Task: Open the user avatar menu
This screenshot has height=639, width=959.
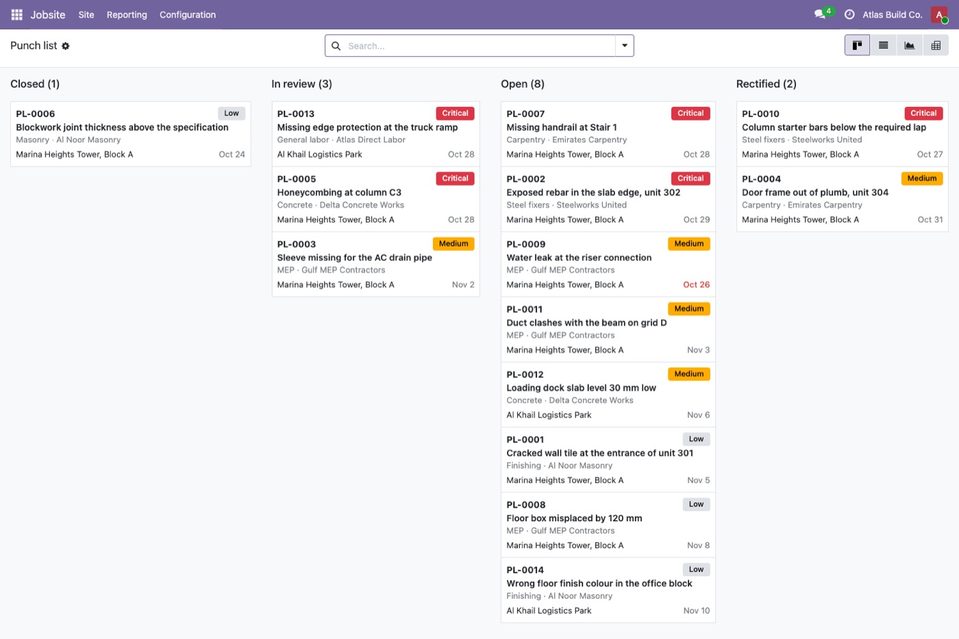Action: [939, 14]
